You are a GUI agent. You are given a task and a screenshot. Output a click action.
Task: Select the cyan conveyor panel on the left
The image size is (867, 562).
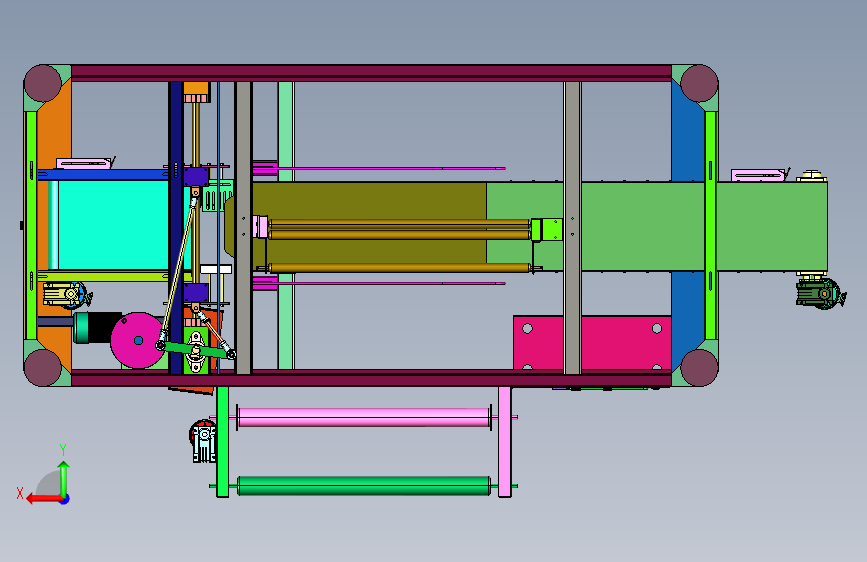pyautogui.click(x=113, y=225)
